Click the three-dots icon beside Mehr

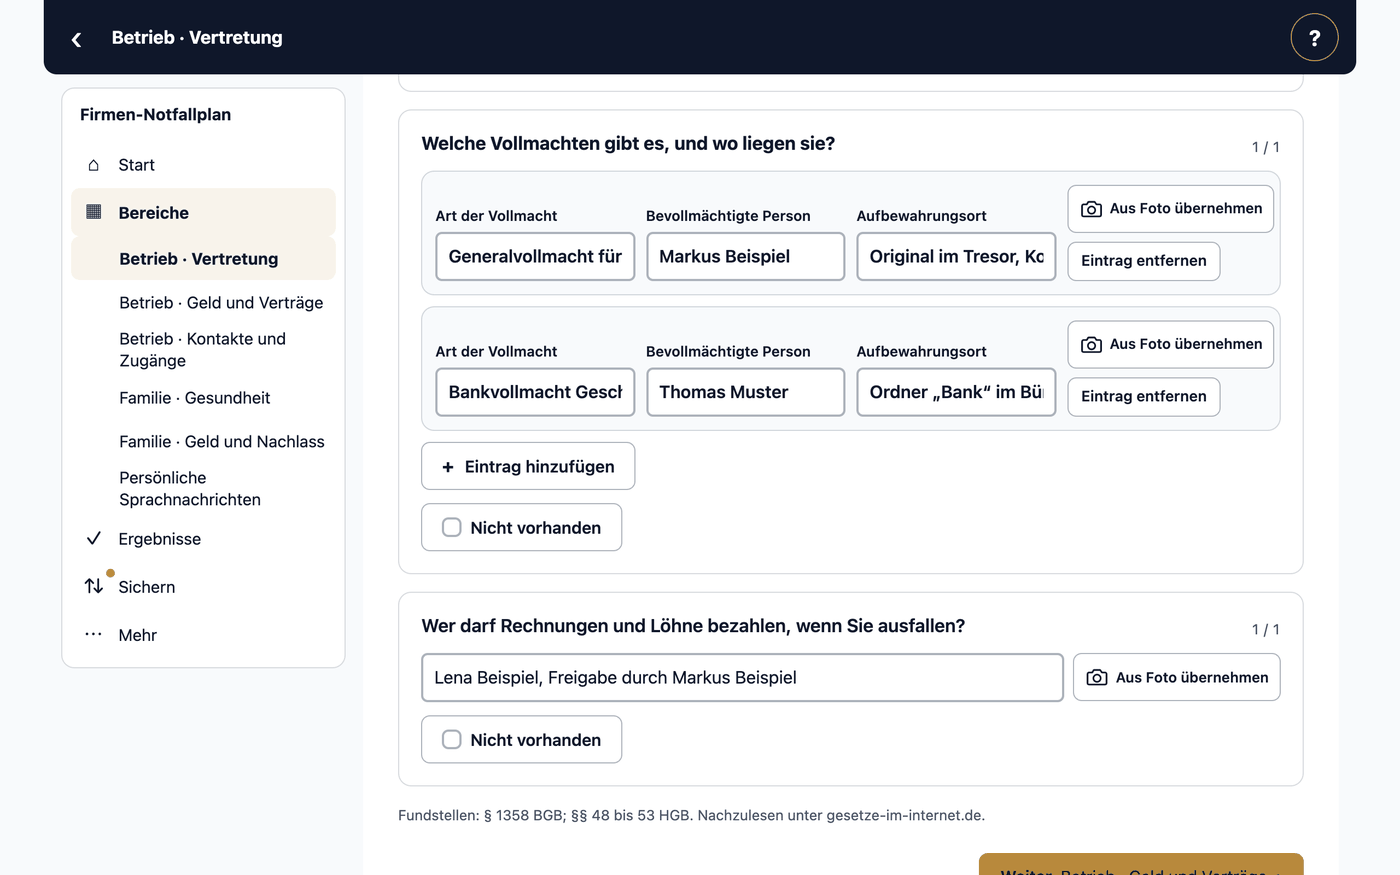click(94, 634)
